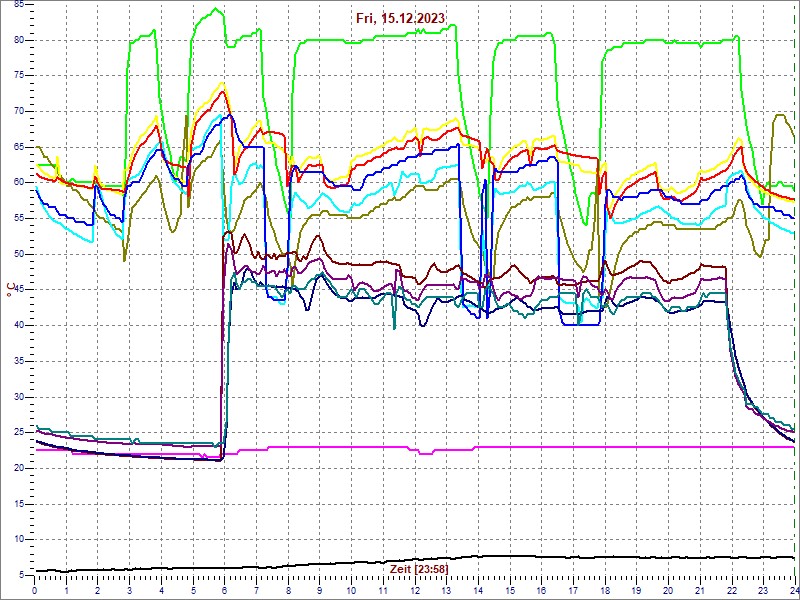Viewport: 800px width, 600px height.
Task: Click hour 24 on the time axis
Action: tap(794, 588)
